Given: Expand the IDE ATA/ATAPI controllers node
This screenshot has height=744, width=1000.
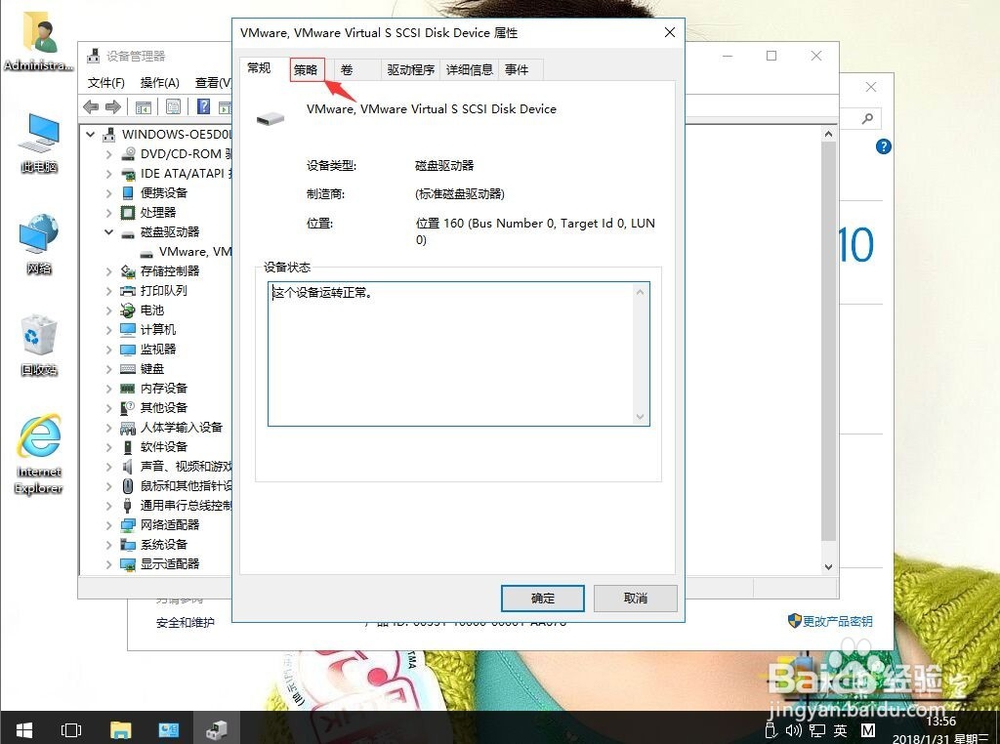Looking at the screenshot, I should (x=108, y=174).
